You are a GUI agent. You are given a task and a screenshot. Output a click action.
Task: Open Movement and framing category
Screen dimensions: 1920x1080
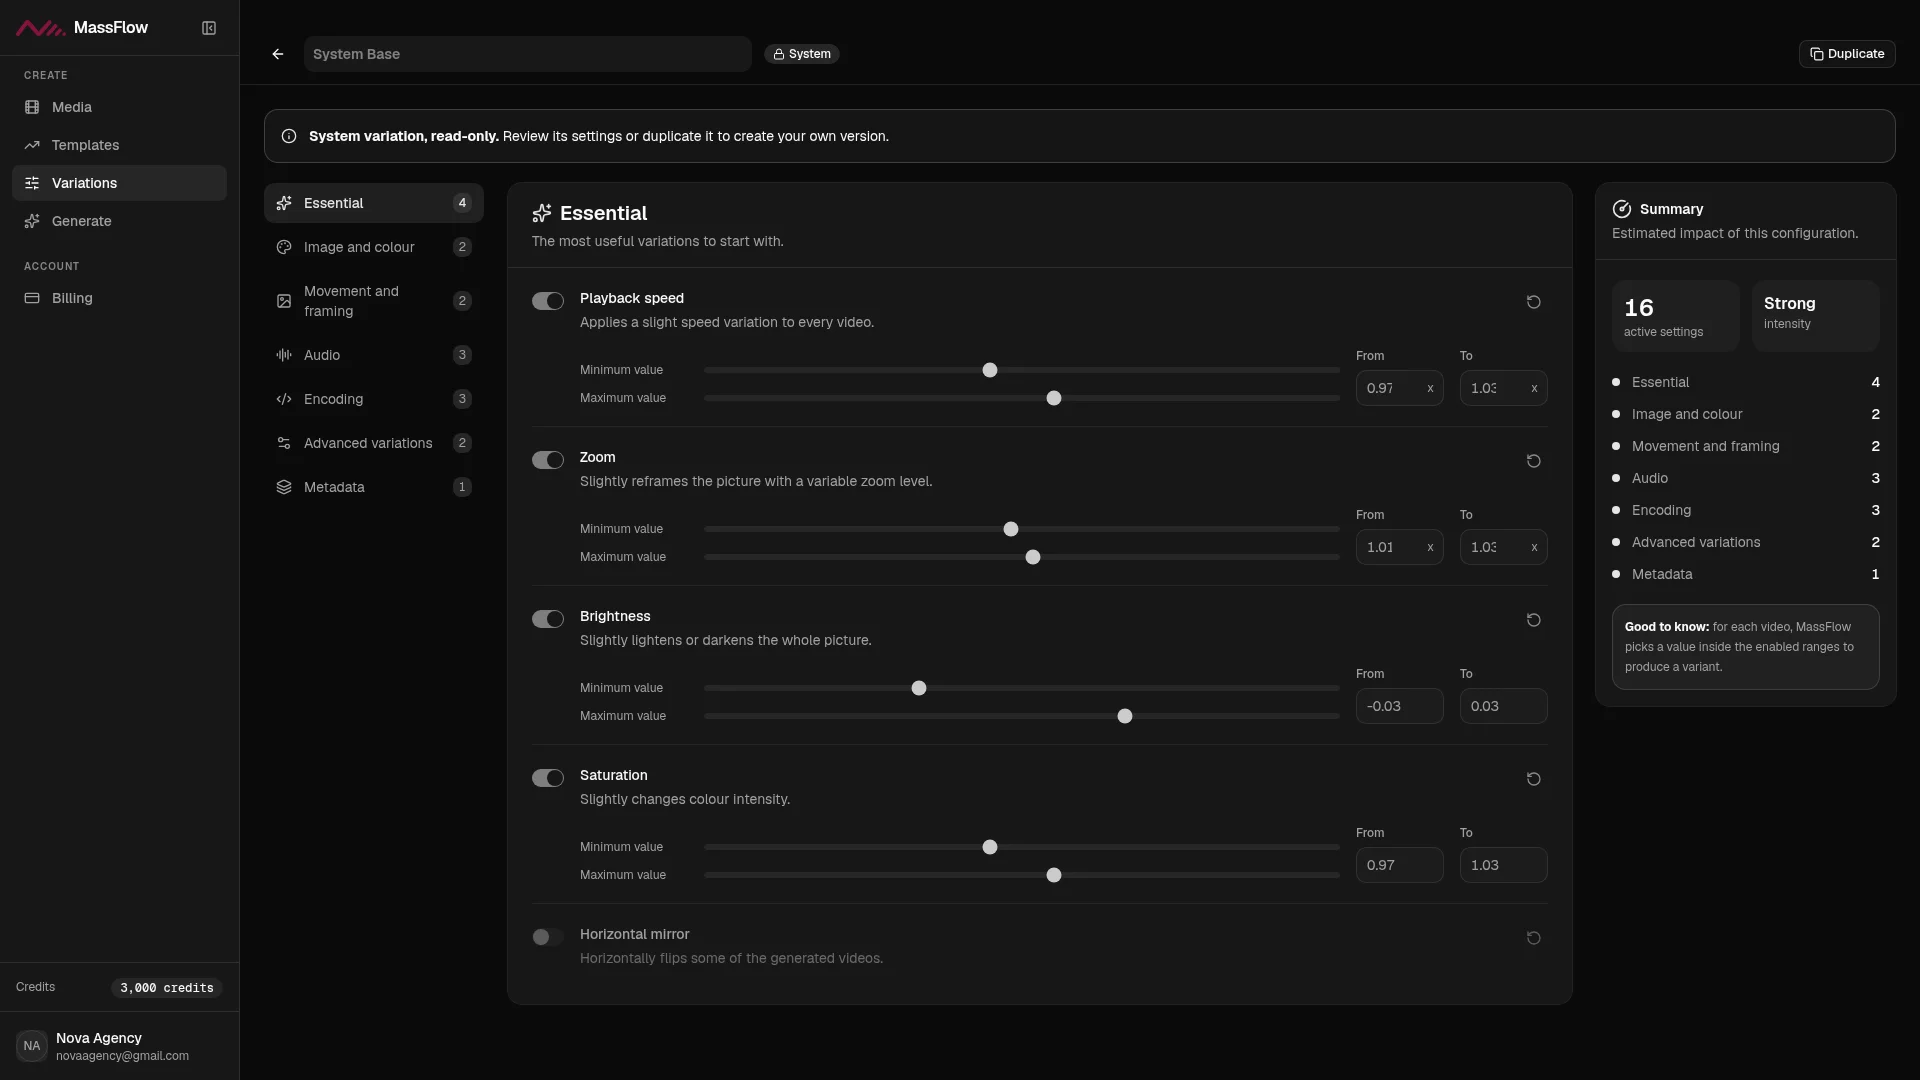pyautogui.click(x=374, y=301)
